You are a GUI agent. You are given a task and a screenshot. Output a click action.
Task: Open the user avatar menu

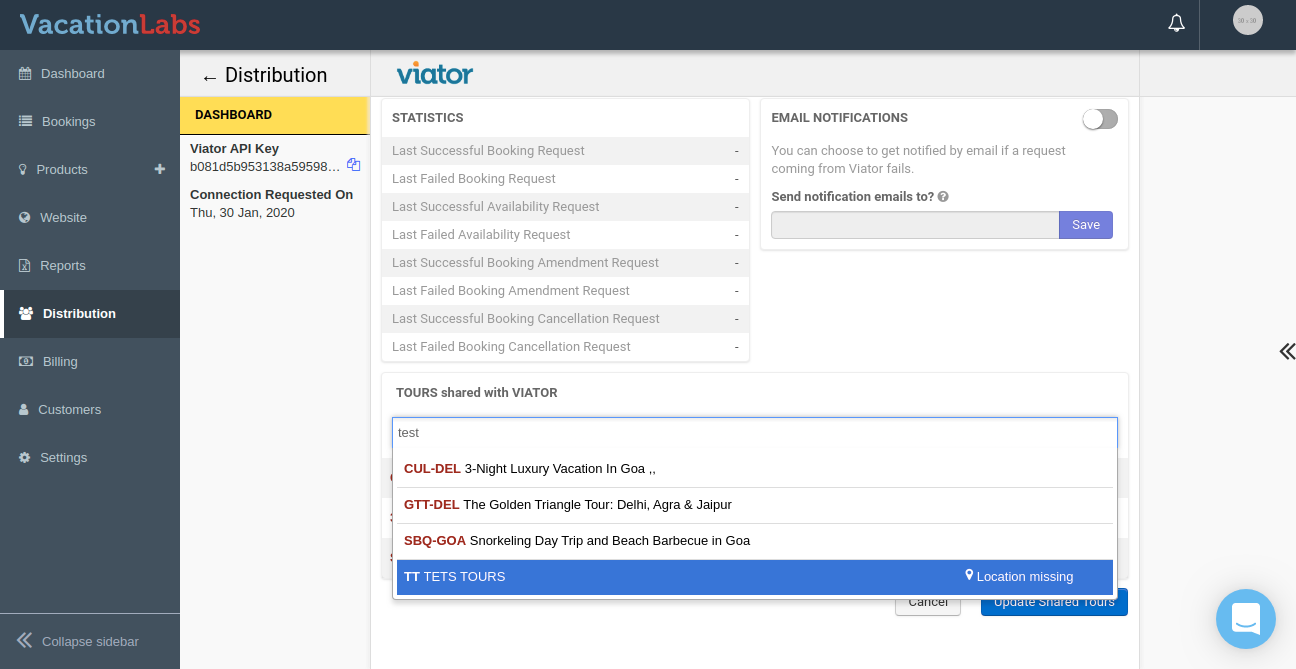point(1247,20)
